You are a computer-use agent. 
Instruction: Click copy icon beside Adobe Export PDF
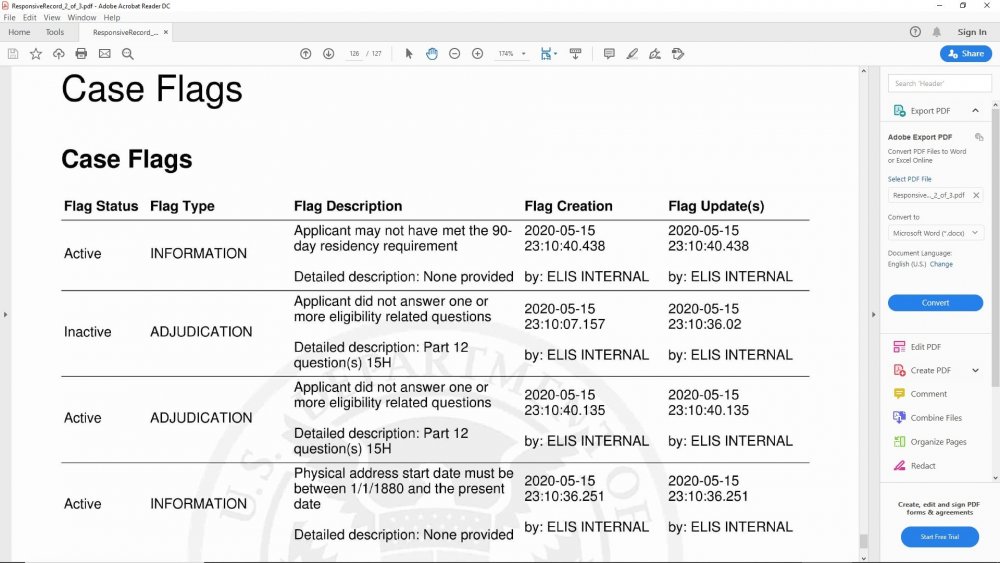(979, 137)
